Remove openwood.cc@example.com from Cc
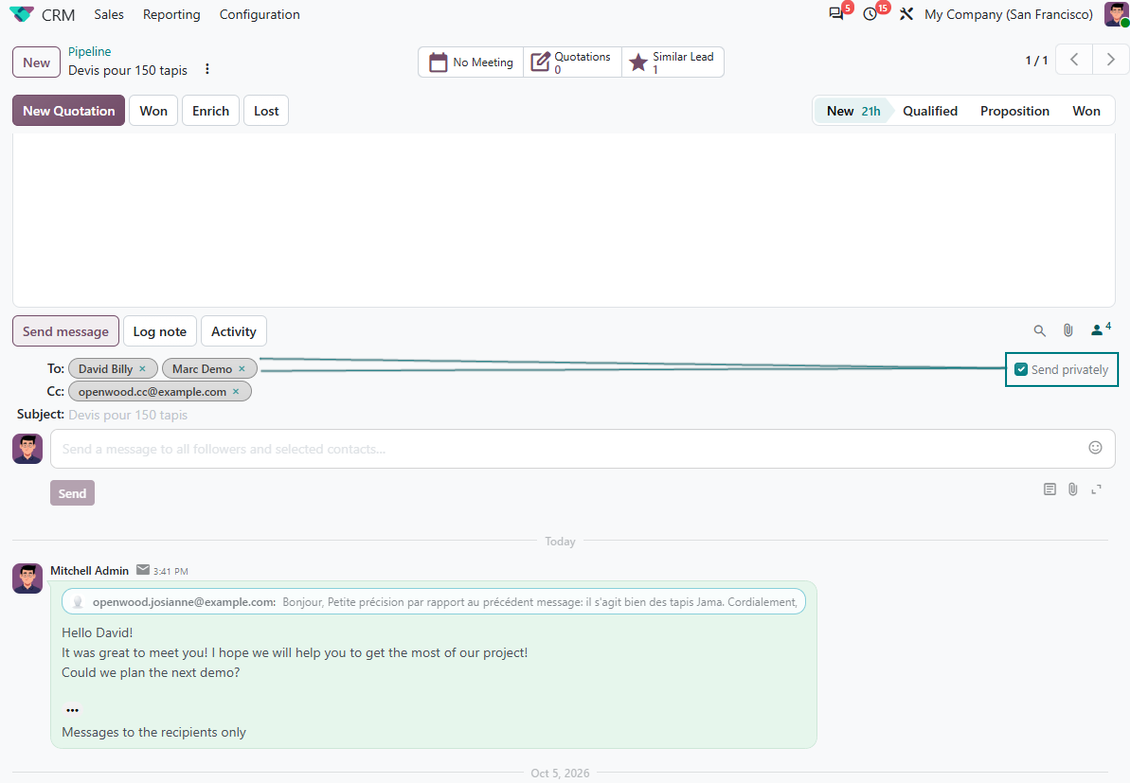This screenshot has width=1130, height=783. tap(236, 392)
